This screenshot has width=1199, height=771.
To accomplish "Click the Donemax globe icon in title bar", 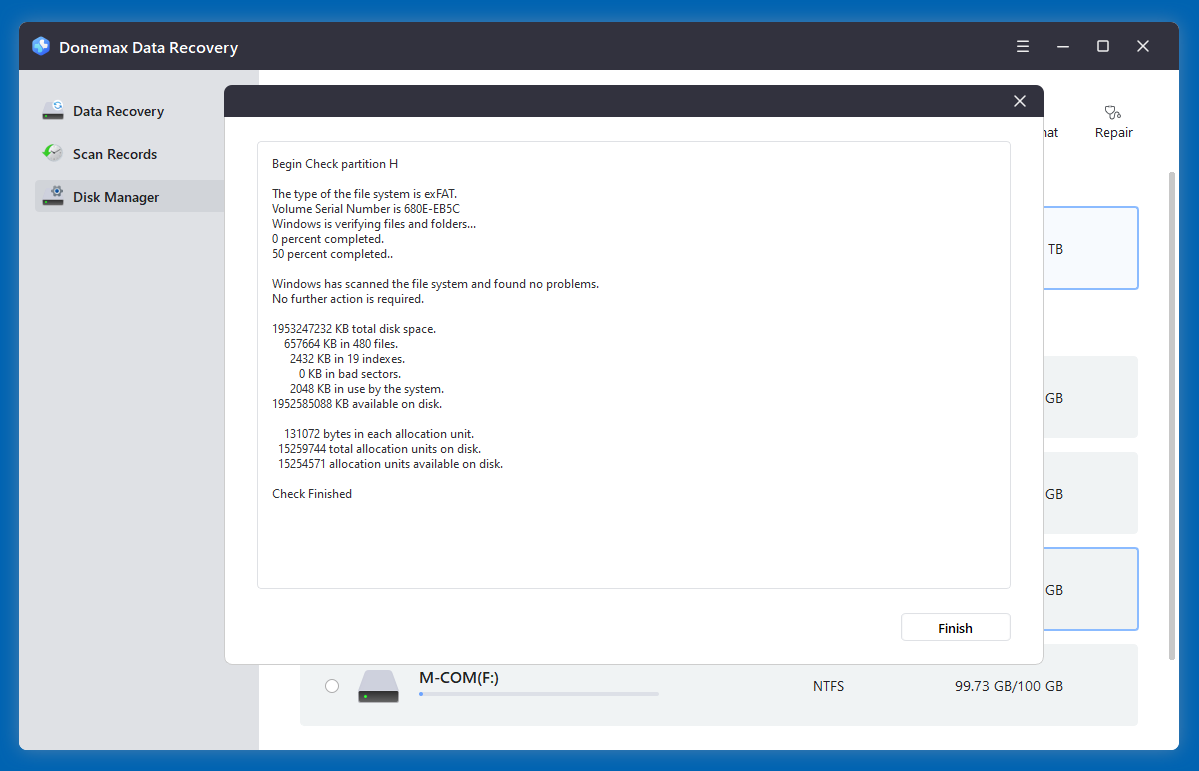I will [41, 46].
